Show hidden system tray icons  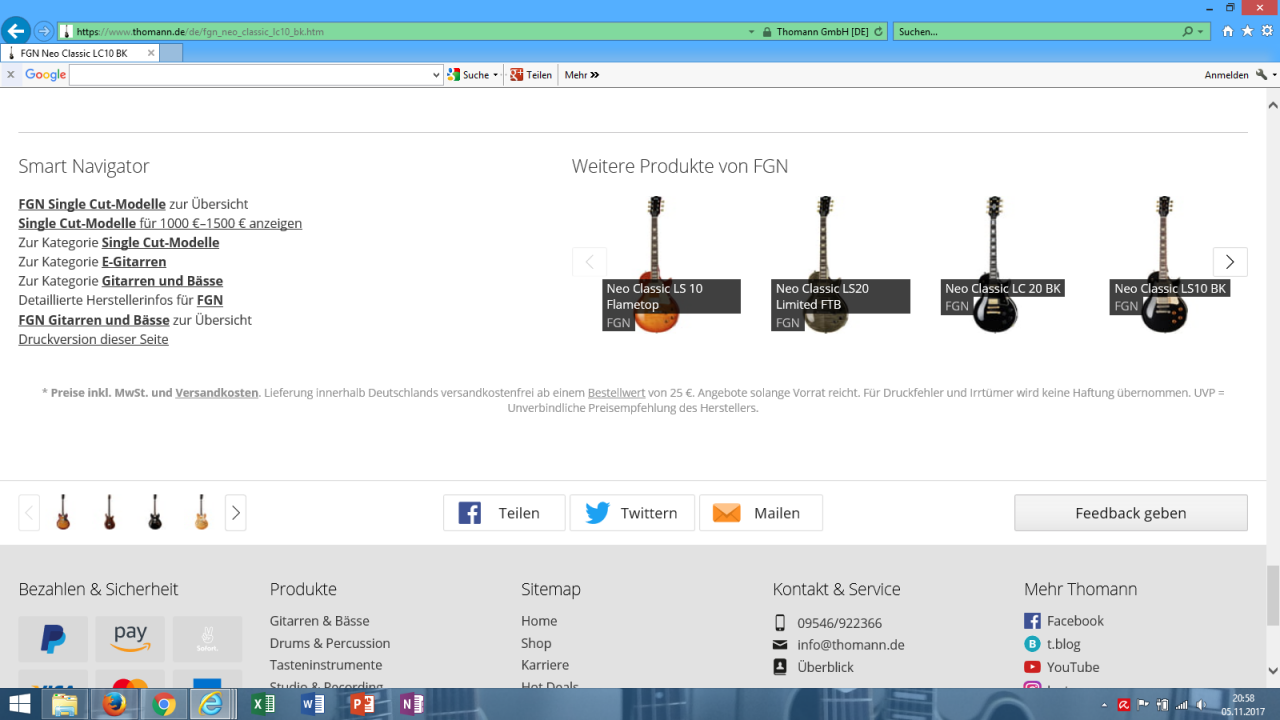(1104, 705)
